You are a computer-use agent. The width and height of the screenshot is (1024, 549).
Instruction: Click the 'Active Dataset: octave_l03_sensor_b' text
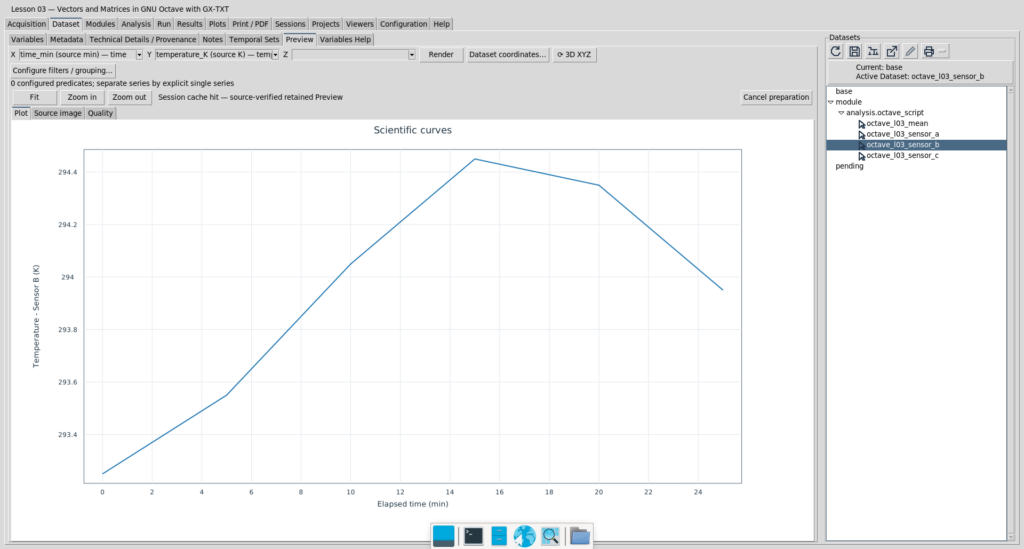920,76
